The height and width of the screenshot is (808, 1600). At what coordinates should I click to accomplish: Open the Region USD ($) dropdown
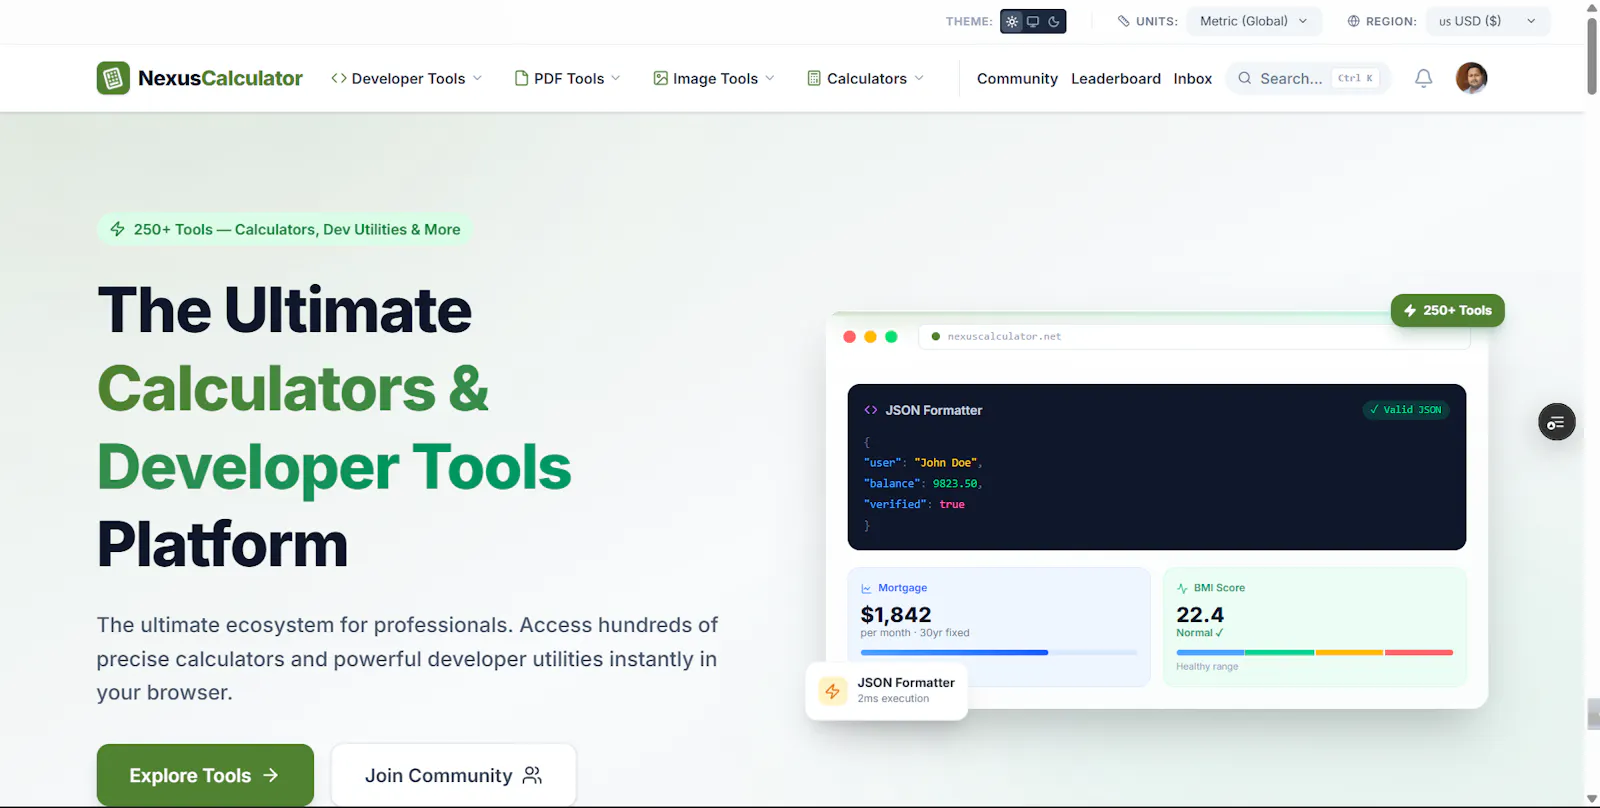point(1488,21)
